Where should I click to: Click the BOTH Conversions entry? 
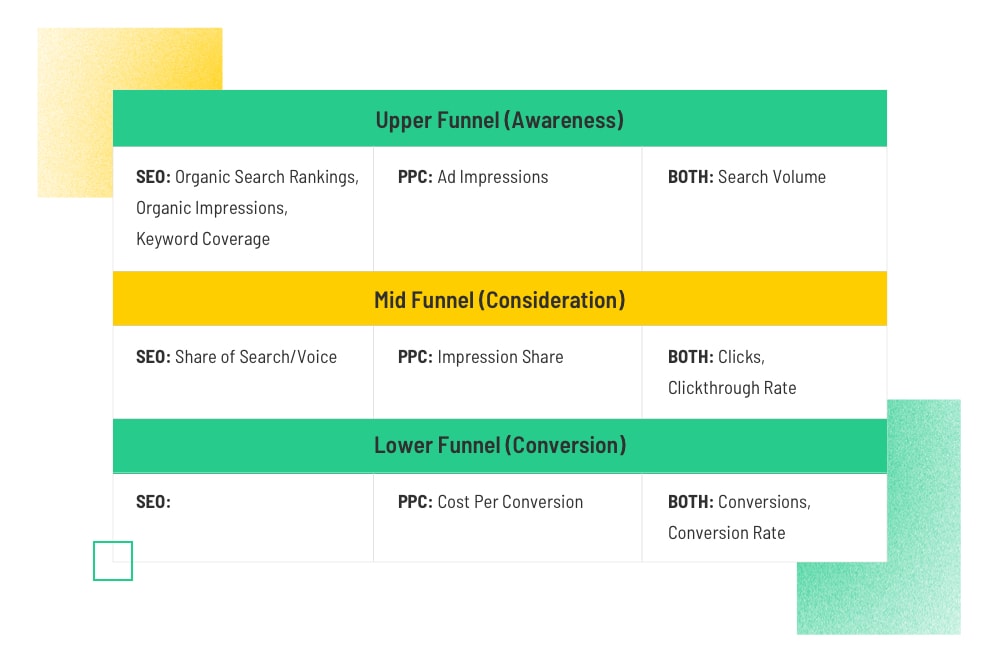click(739, 502)
